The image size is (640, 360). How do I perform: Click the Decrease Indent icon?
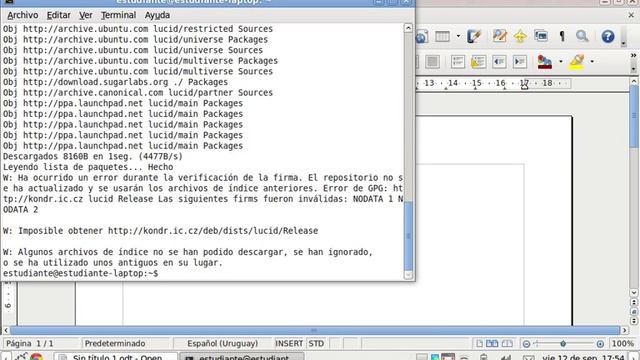[499, 62]
